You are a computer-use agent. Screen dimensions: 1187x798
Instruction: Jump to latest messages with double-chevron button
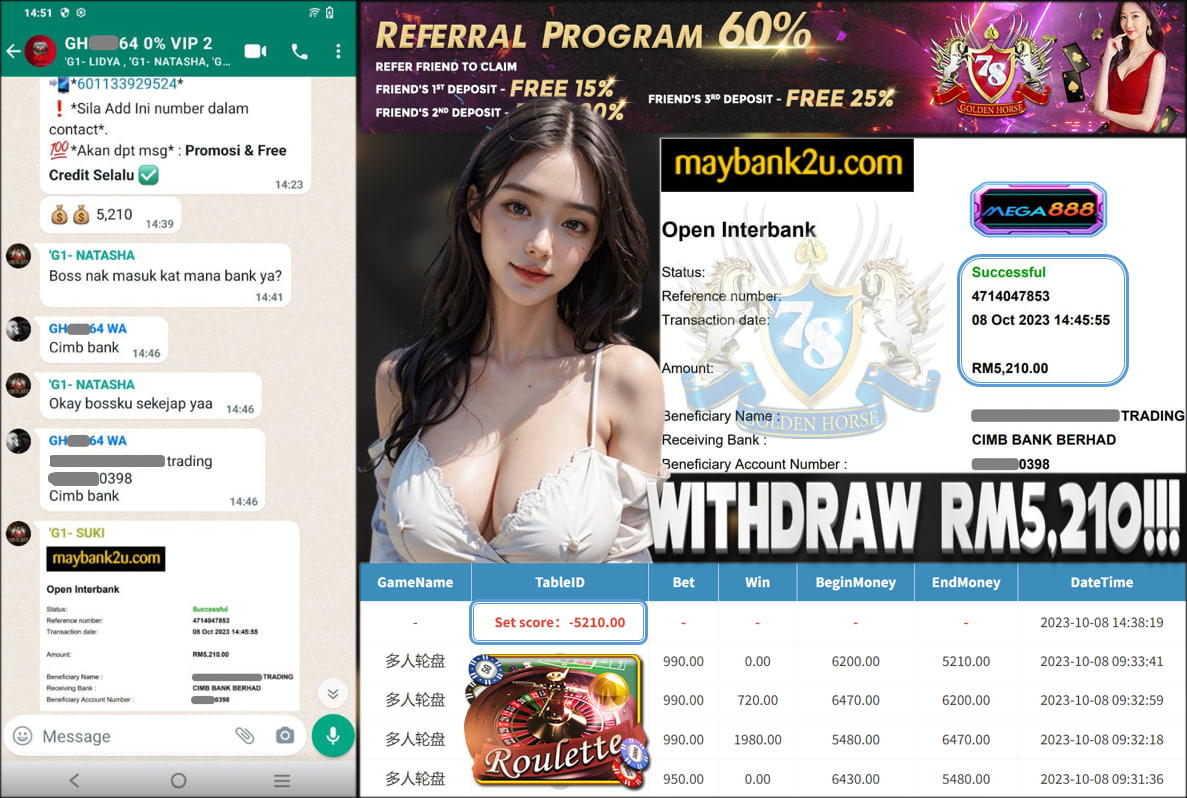[x=332, y=693]
